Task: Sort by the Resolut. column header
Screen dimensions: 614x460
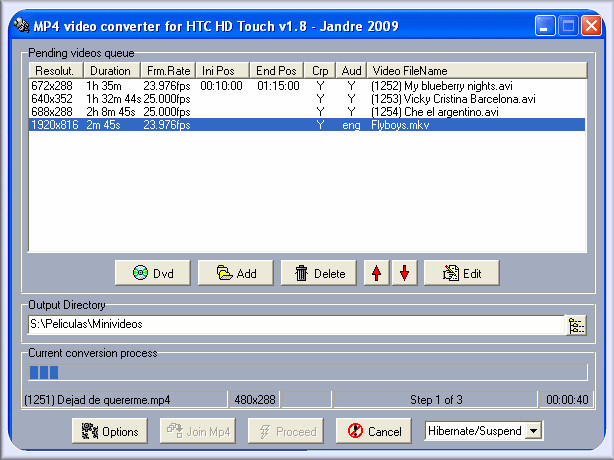Action: tap(56, 70)
